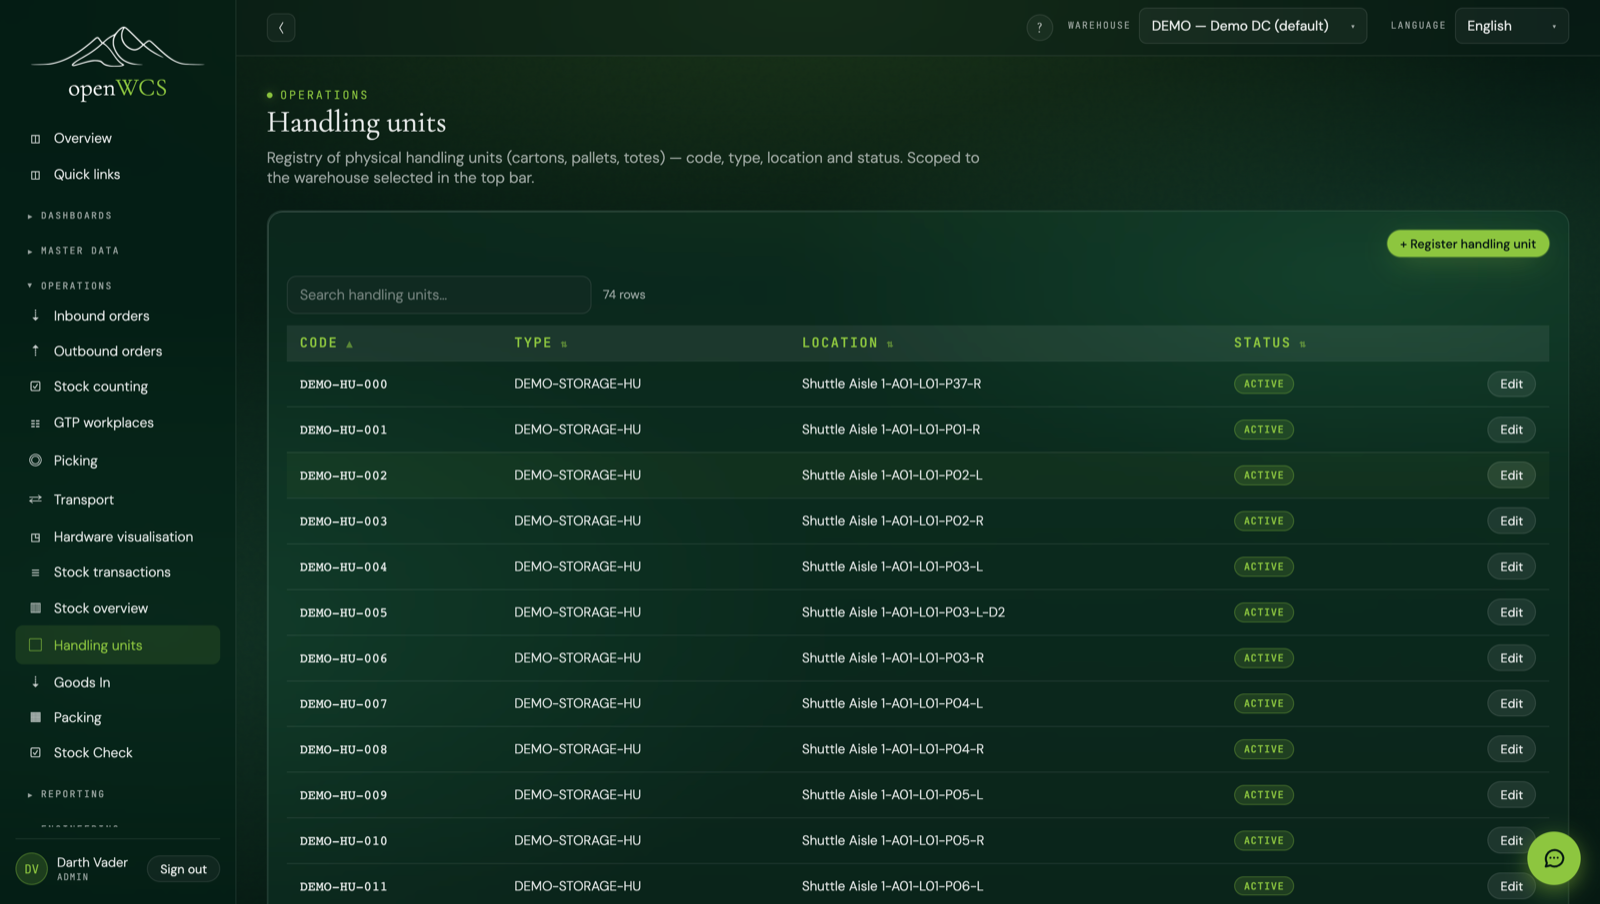This screenshot has width=1600, height=904.
Task: Click location Shuttle Aisle 1-A01-L01-P04-L
Action: coord(892,704)
